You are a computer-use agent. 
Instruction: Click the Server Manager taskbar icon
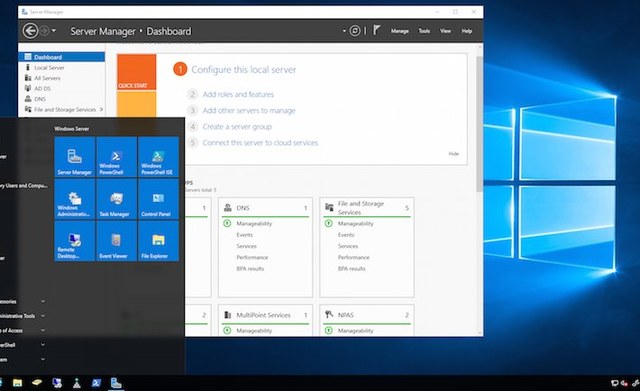pyautogui.click(x=116, y=383)
